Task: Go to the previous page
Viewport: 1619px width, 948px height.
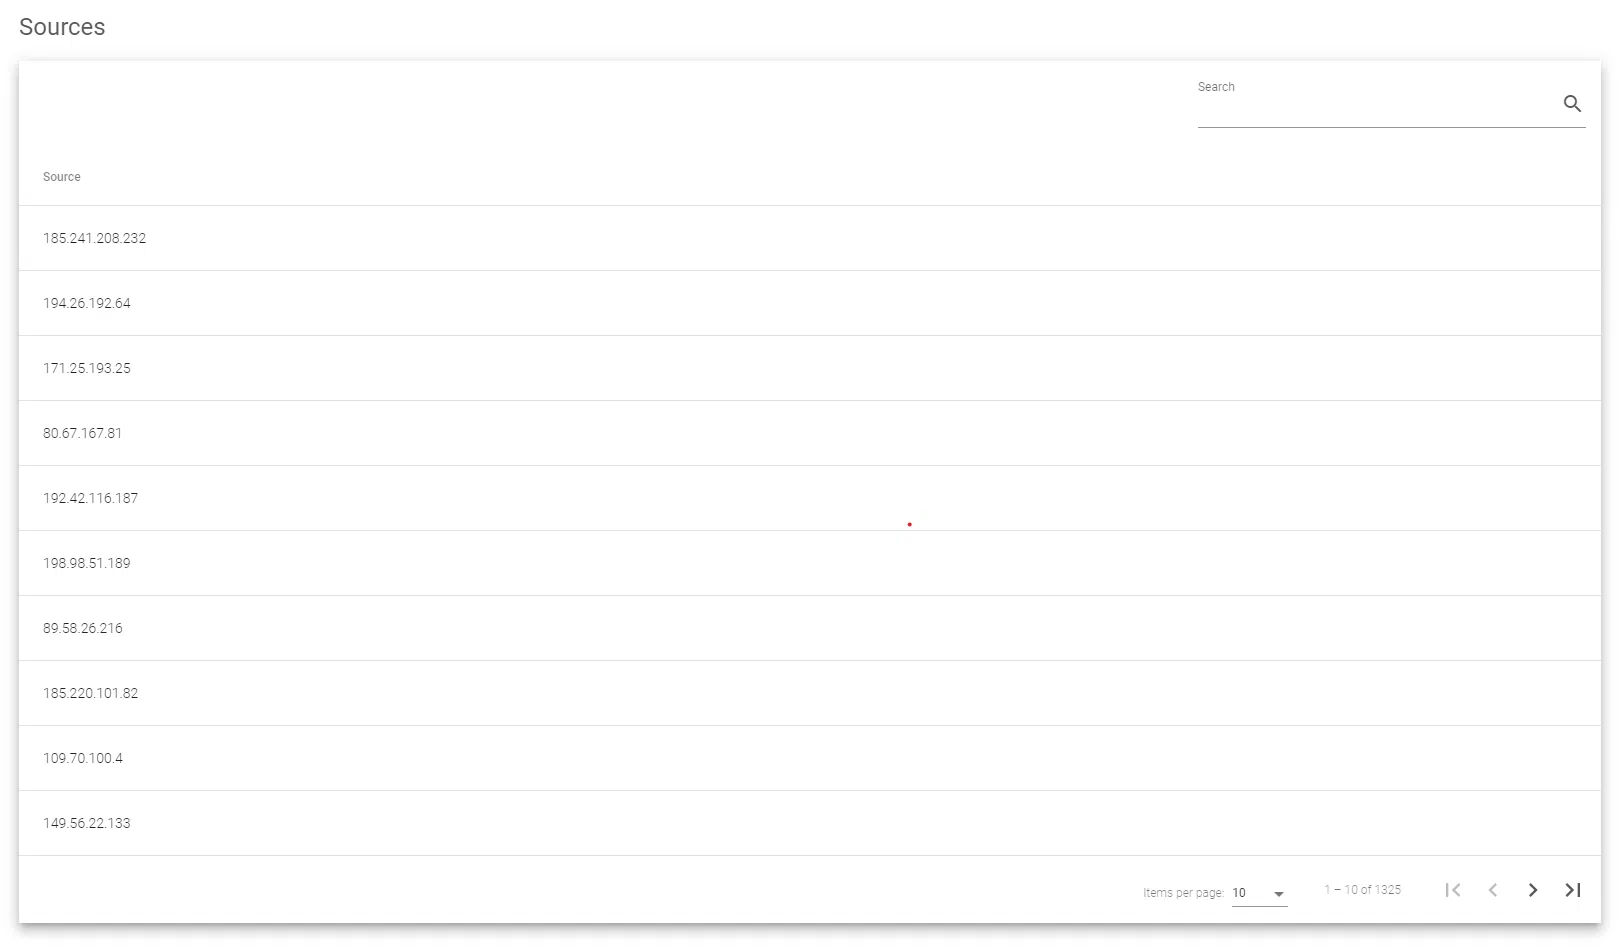Action: coord(1493,890)
